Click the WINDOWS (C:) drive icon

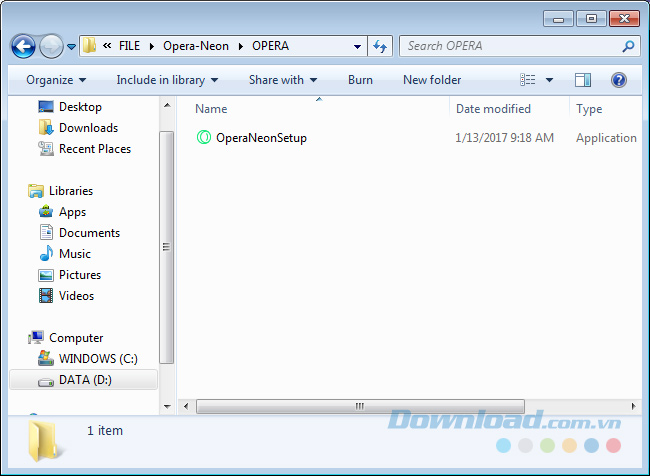click(46, 358)
